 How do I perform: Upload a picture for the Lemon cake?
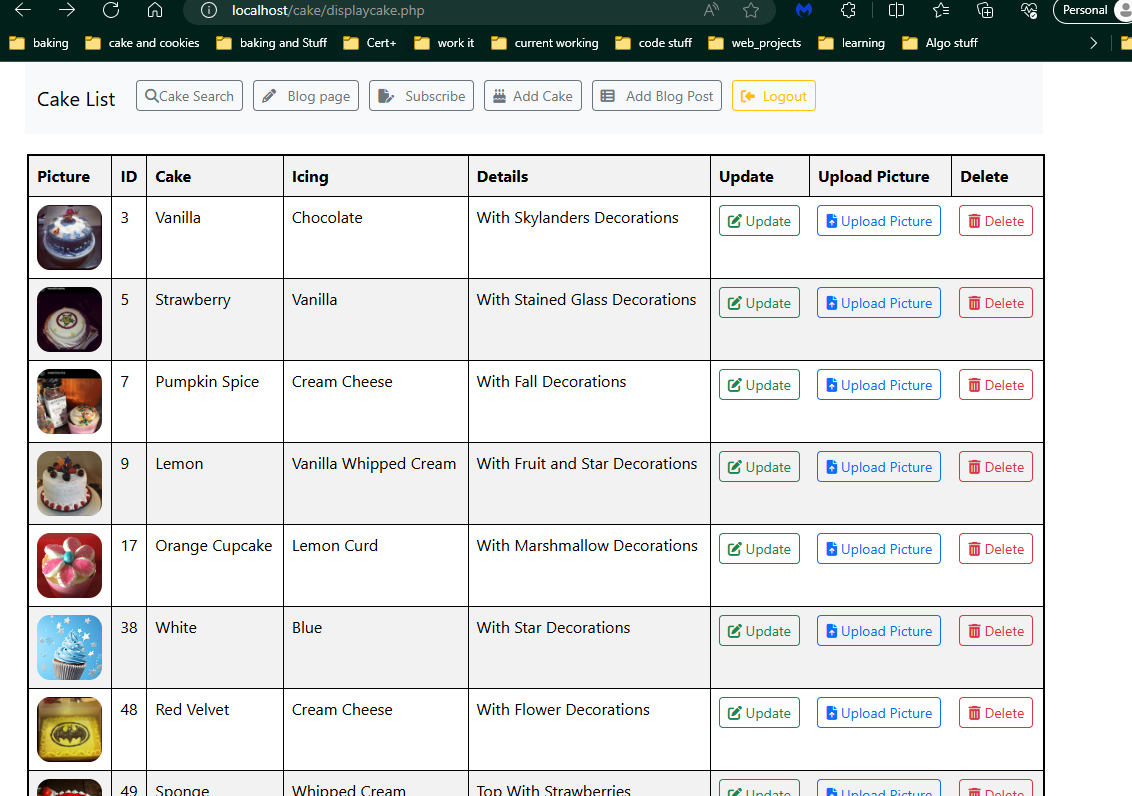878,467
